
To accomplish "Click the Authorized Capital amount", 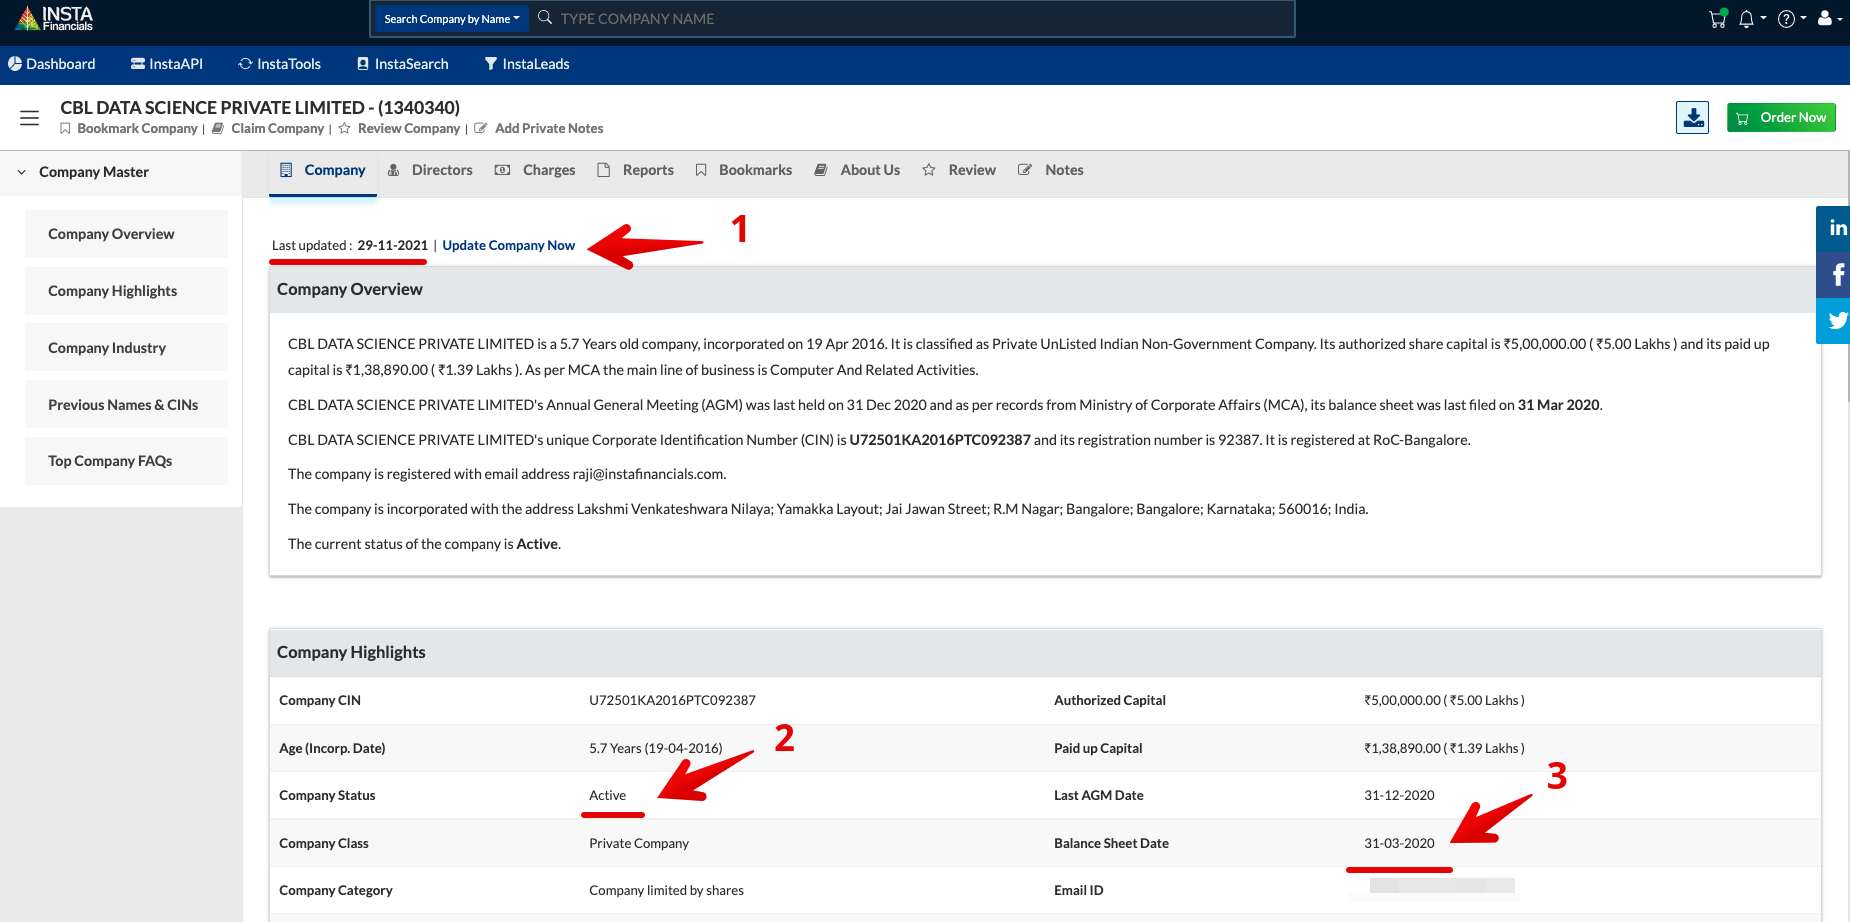I will tap(1444, 700).
